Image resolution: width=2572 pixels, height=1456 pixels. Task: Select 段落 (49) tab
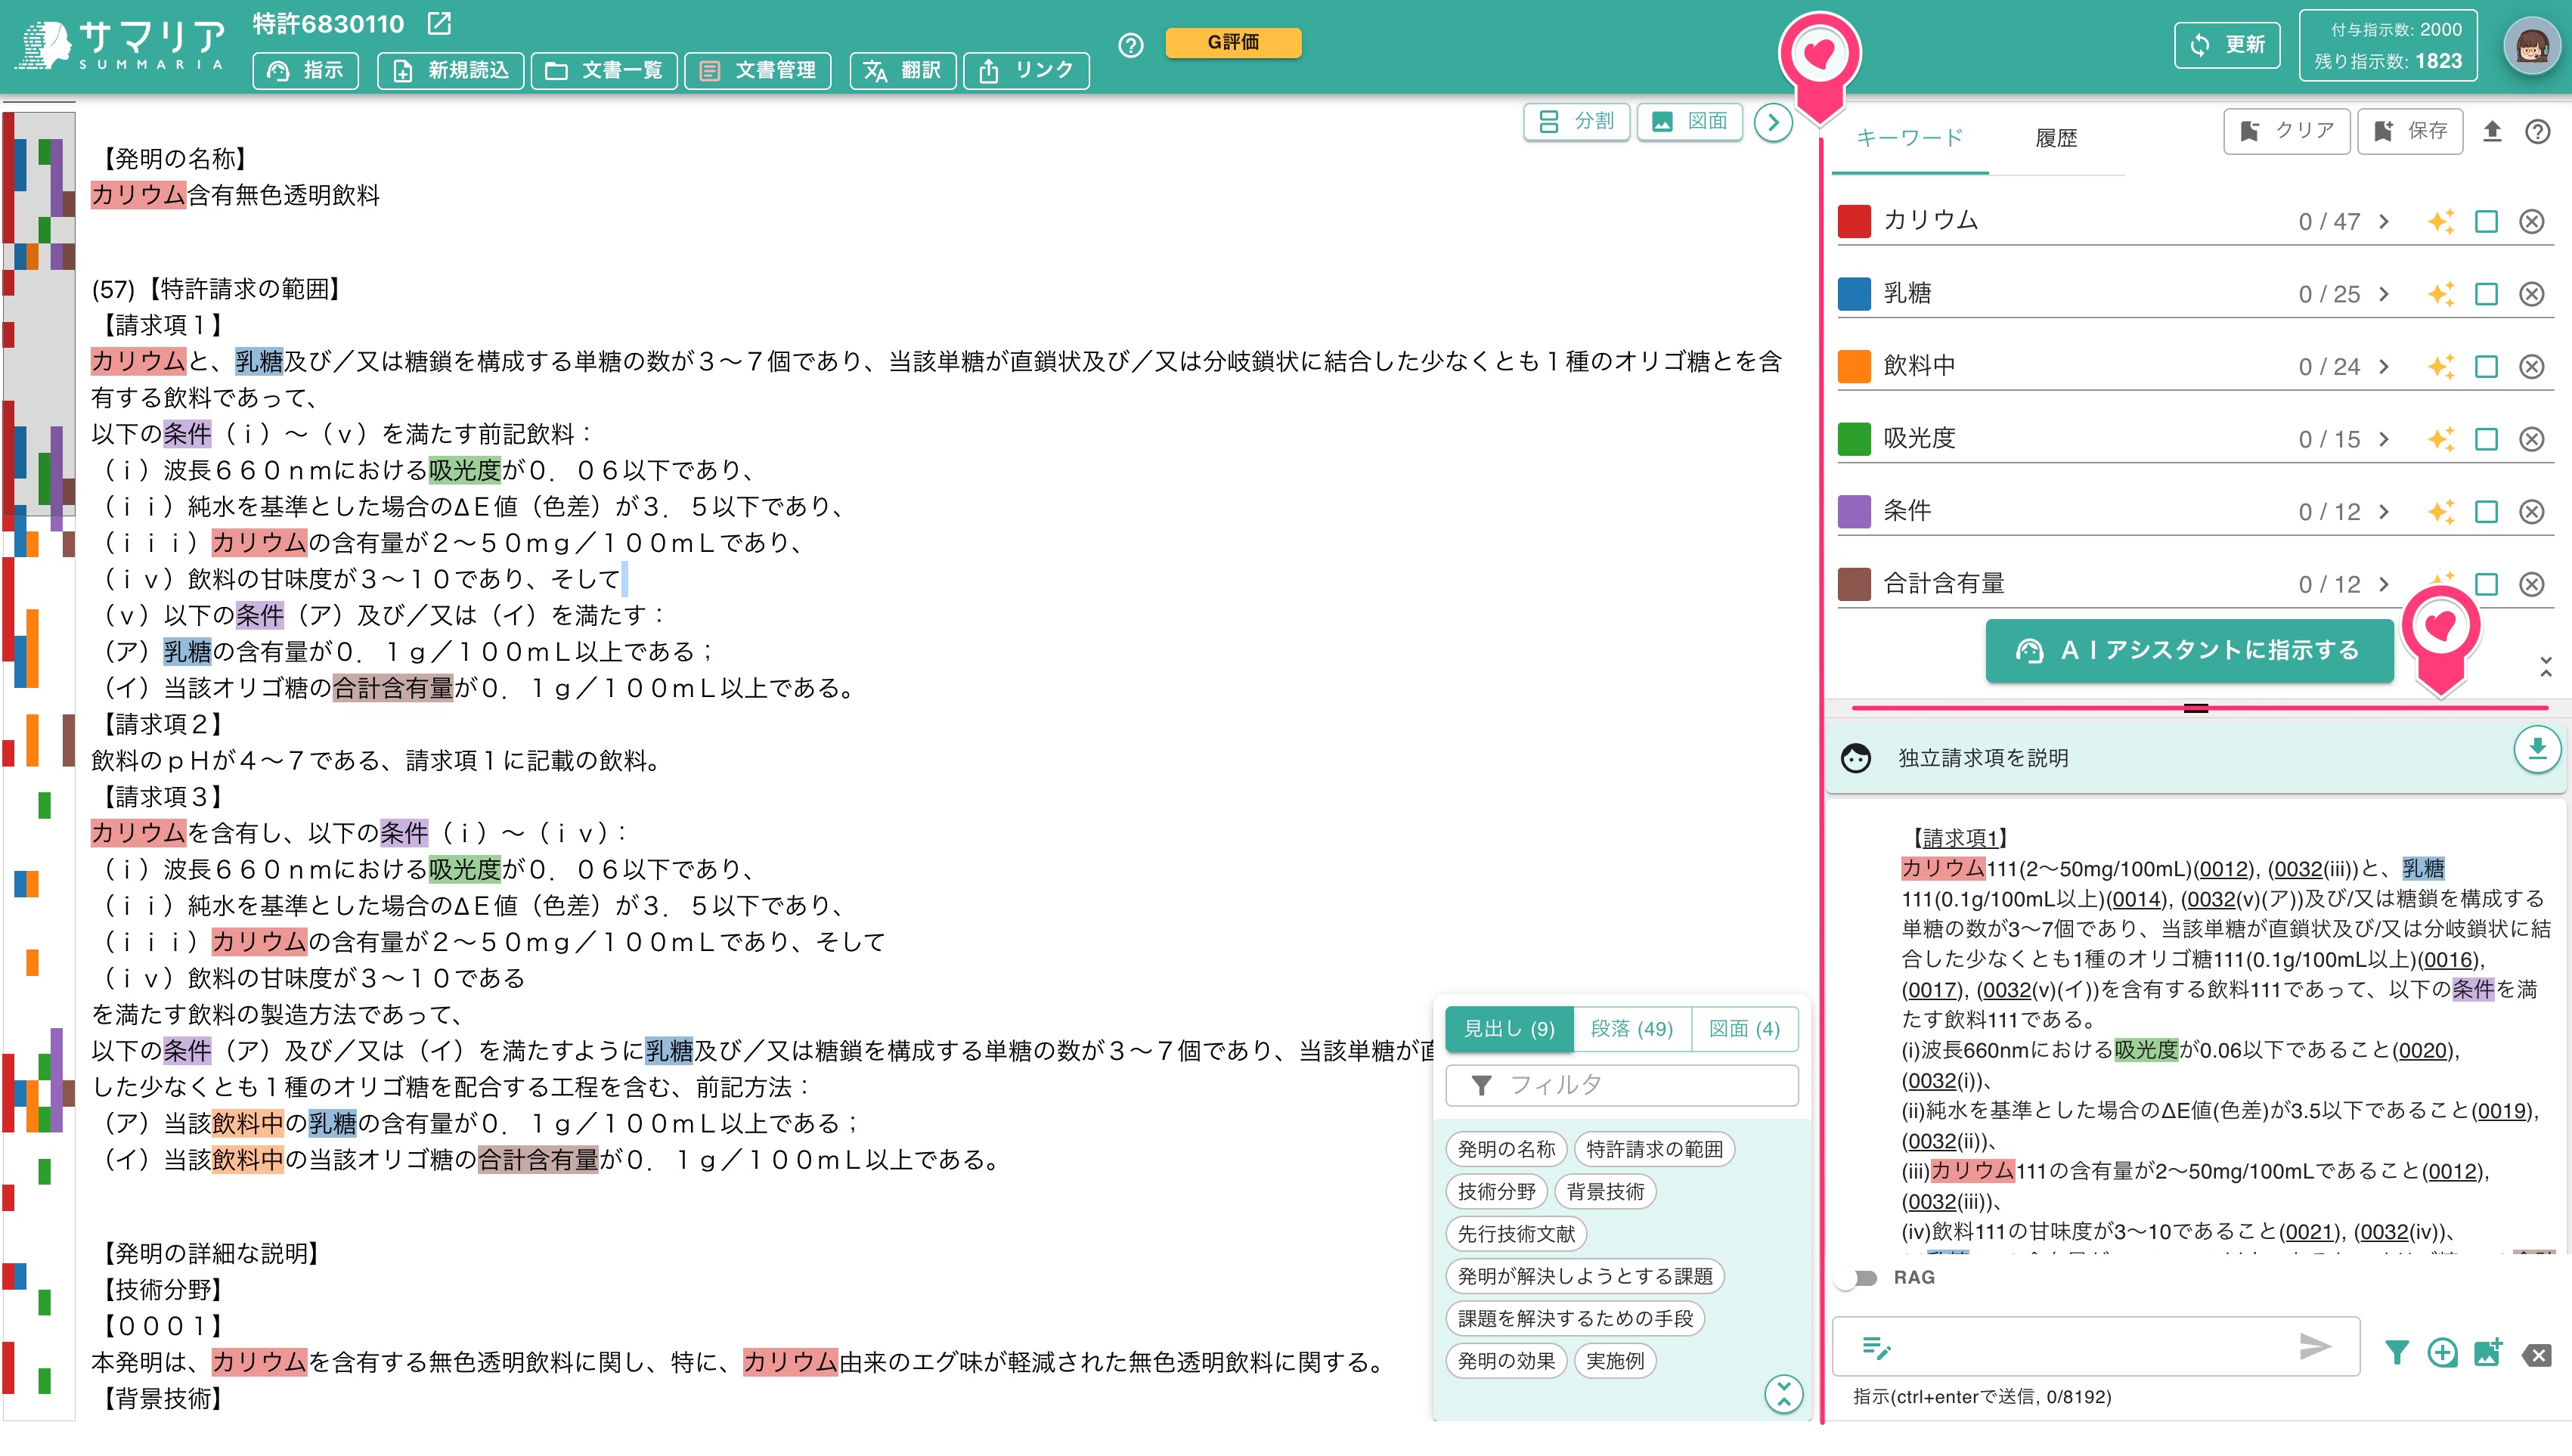pyautogui.click(x=1632, y=1029)
